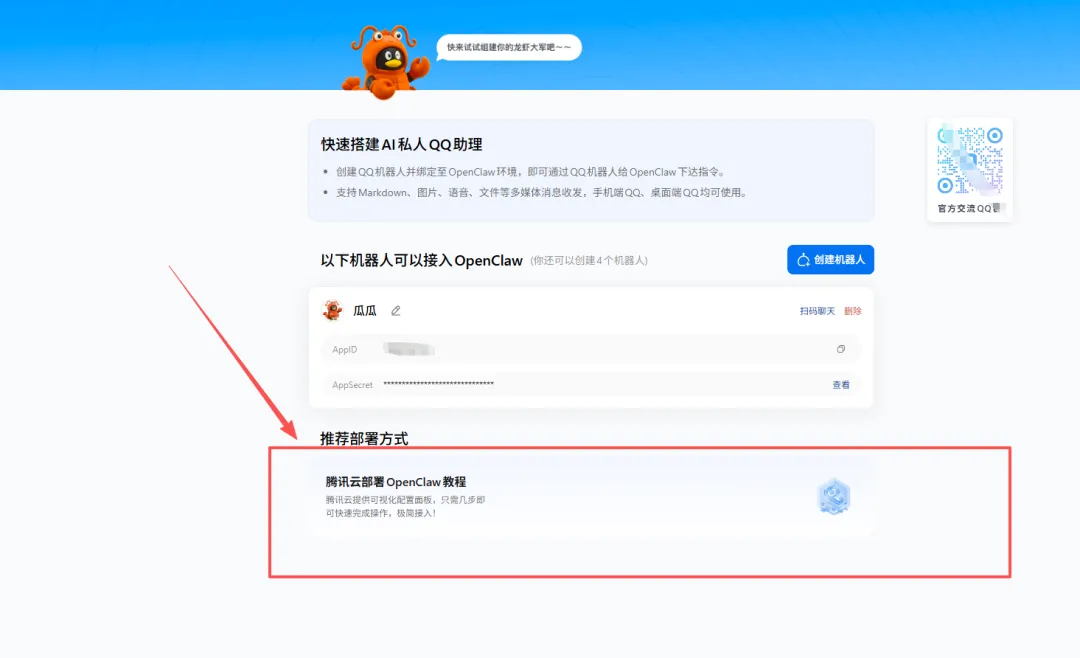The height and width of the screenshot is (658, 1080).
Task: Click the lobster penguin mascot
Action: (x=386, y=62)
